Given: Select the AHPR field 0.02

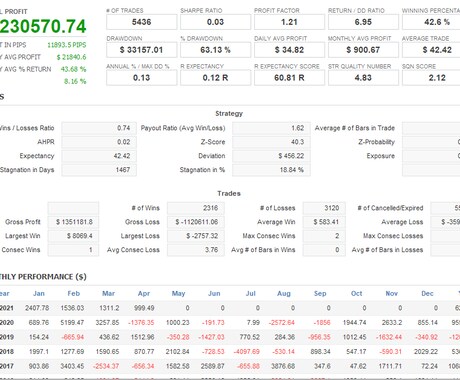Looking at the screenshot, I should (x=99, y=142).
